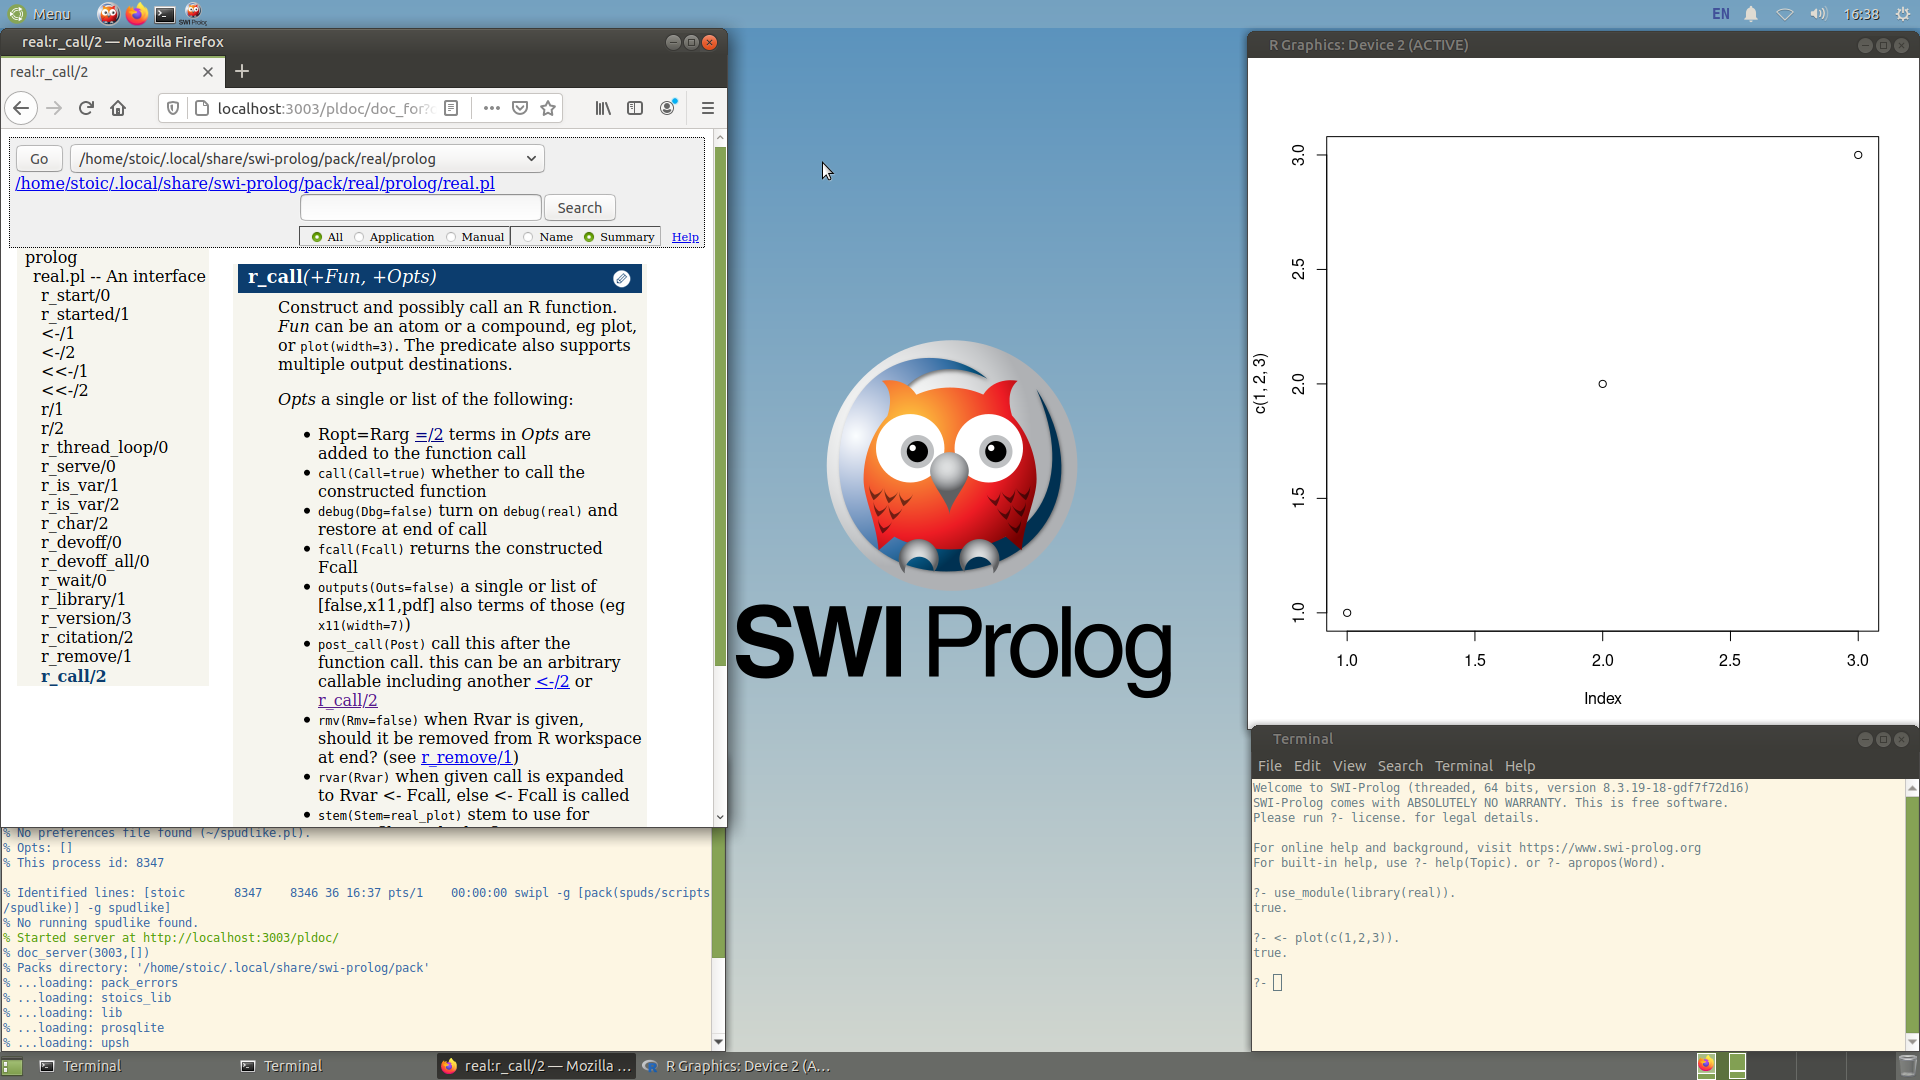Switch to Firefox taskbar entry
1920x1080 pixels.
[536, 1066]
